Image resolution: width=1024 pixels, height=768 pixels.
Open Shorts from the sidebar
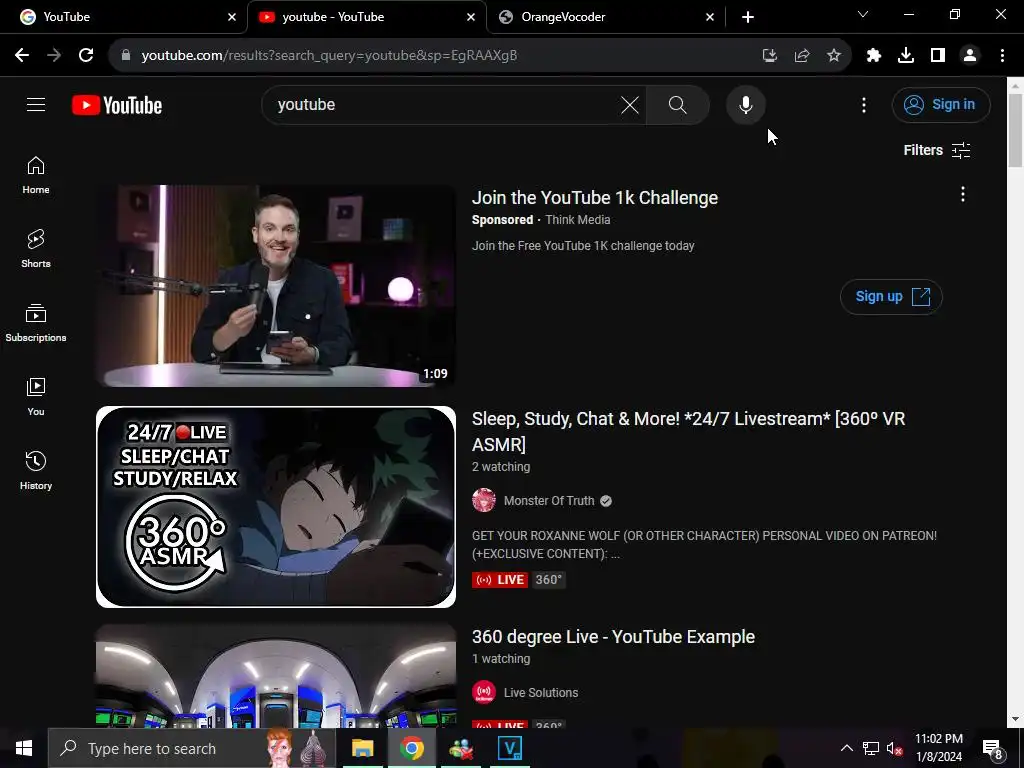click(36, 249)
